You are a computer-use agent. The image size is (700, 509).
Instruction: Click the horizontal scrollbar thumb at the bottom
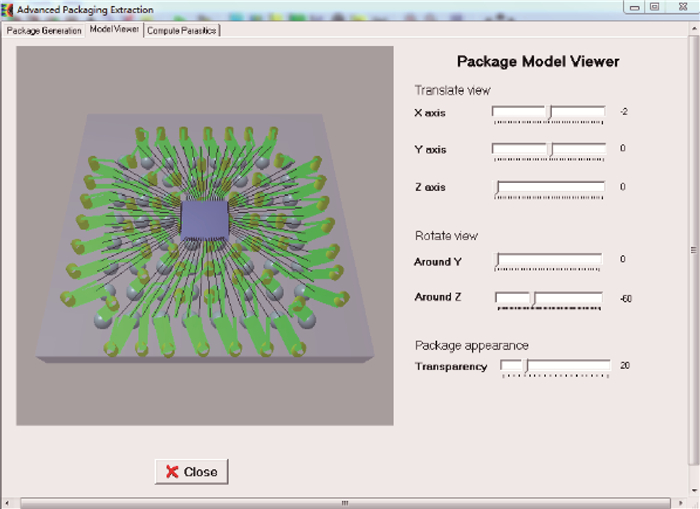(345, 502)
